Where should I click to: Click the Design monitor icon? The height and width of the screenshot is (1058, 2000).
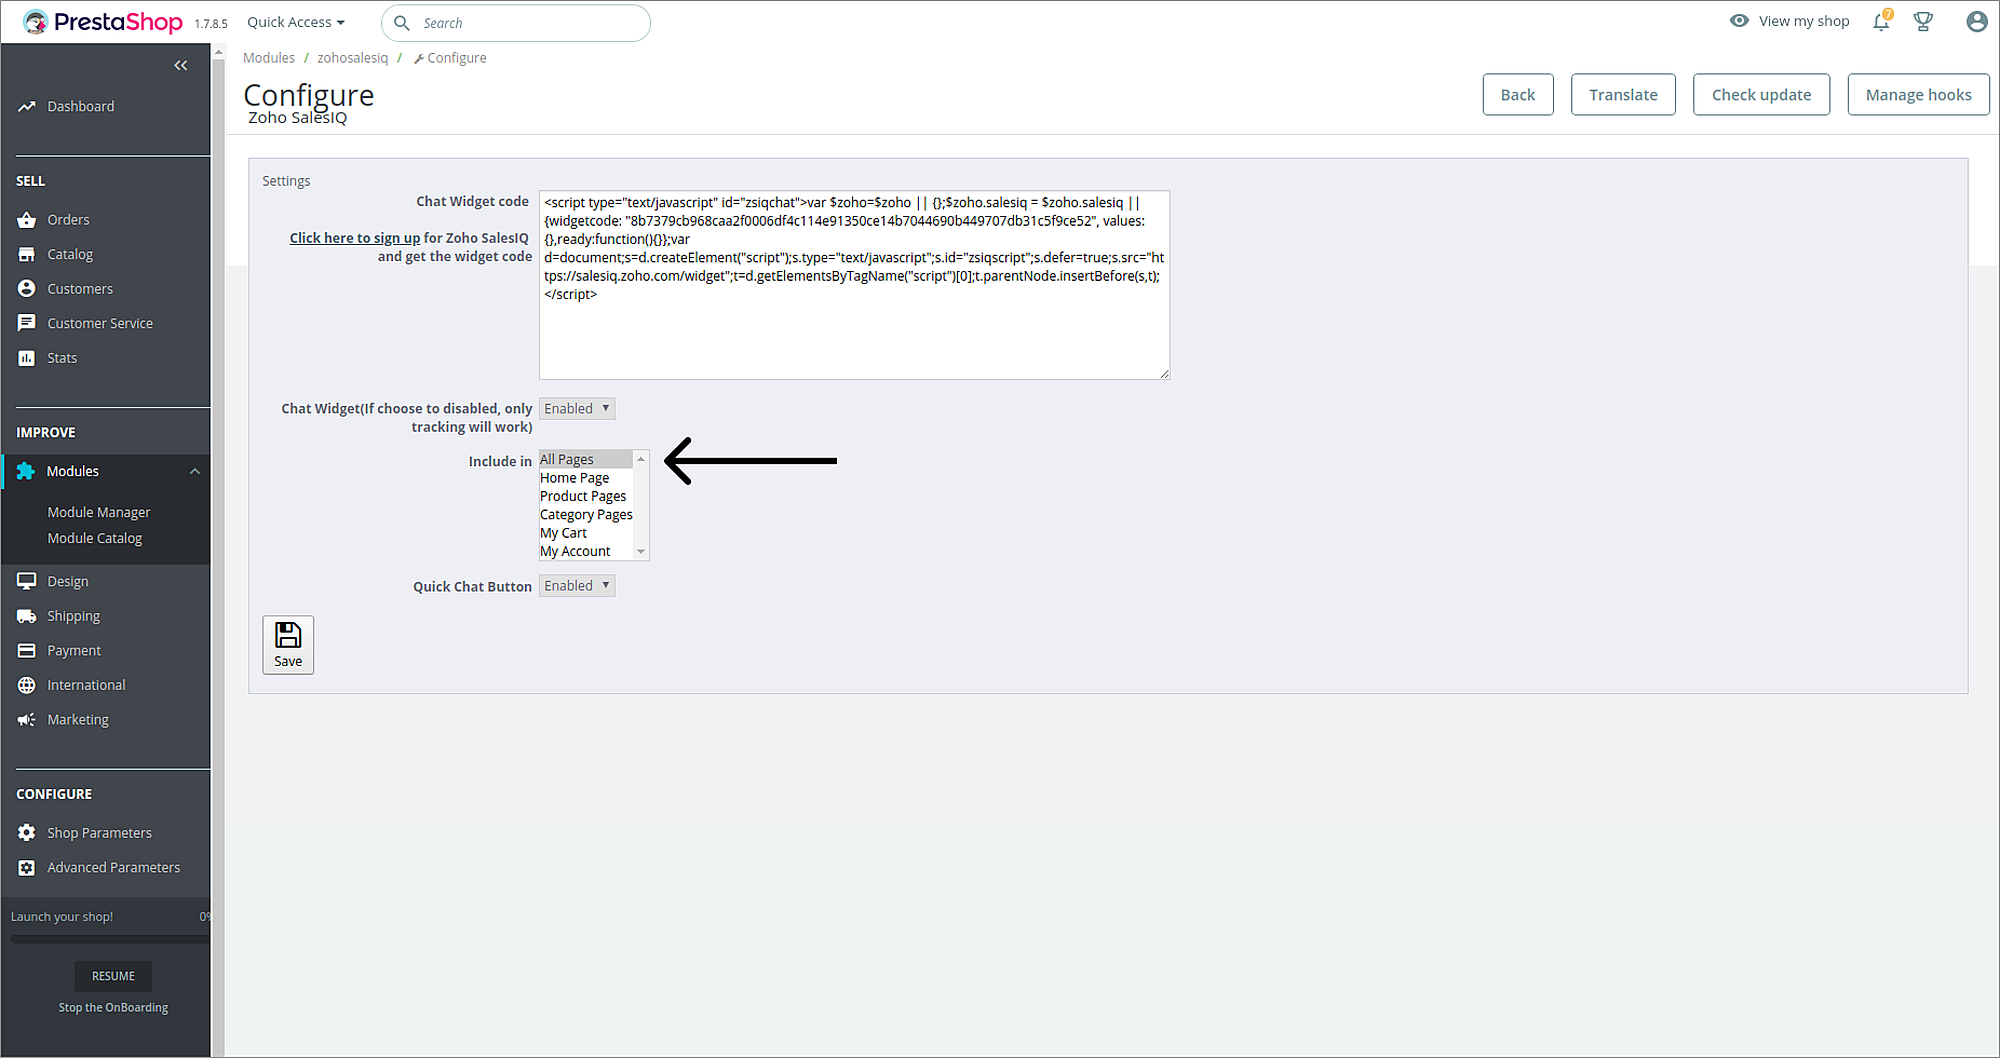click(x=27, y=581)
